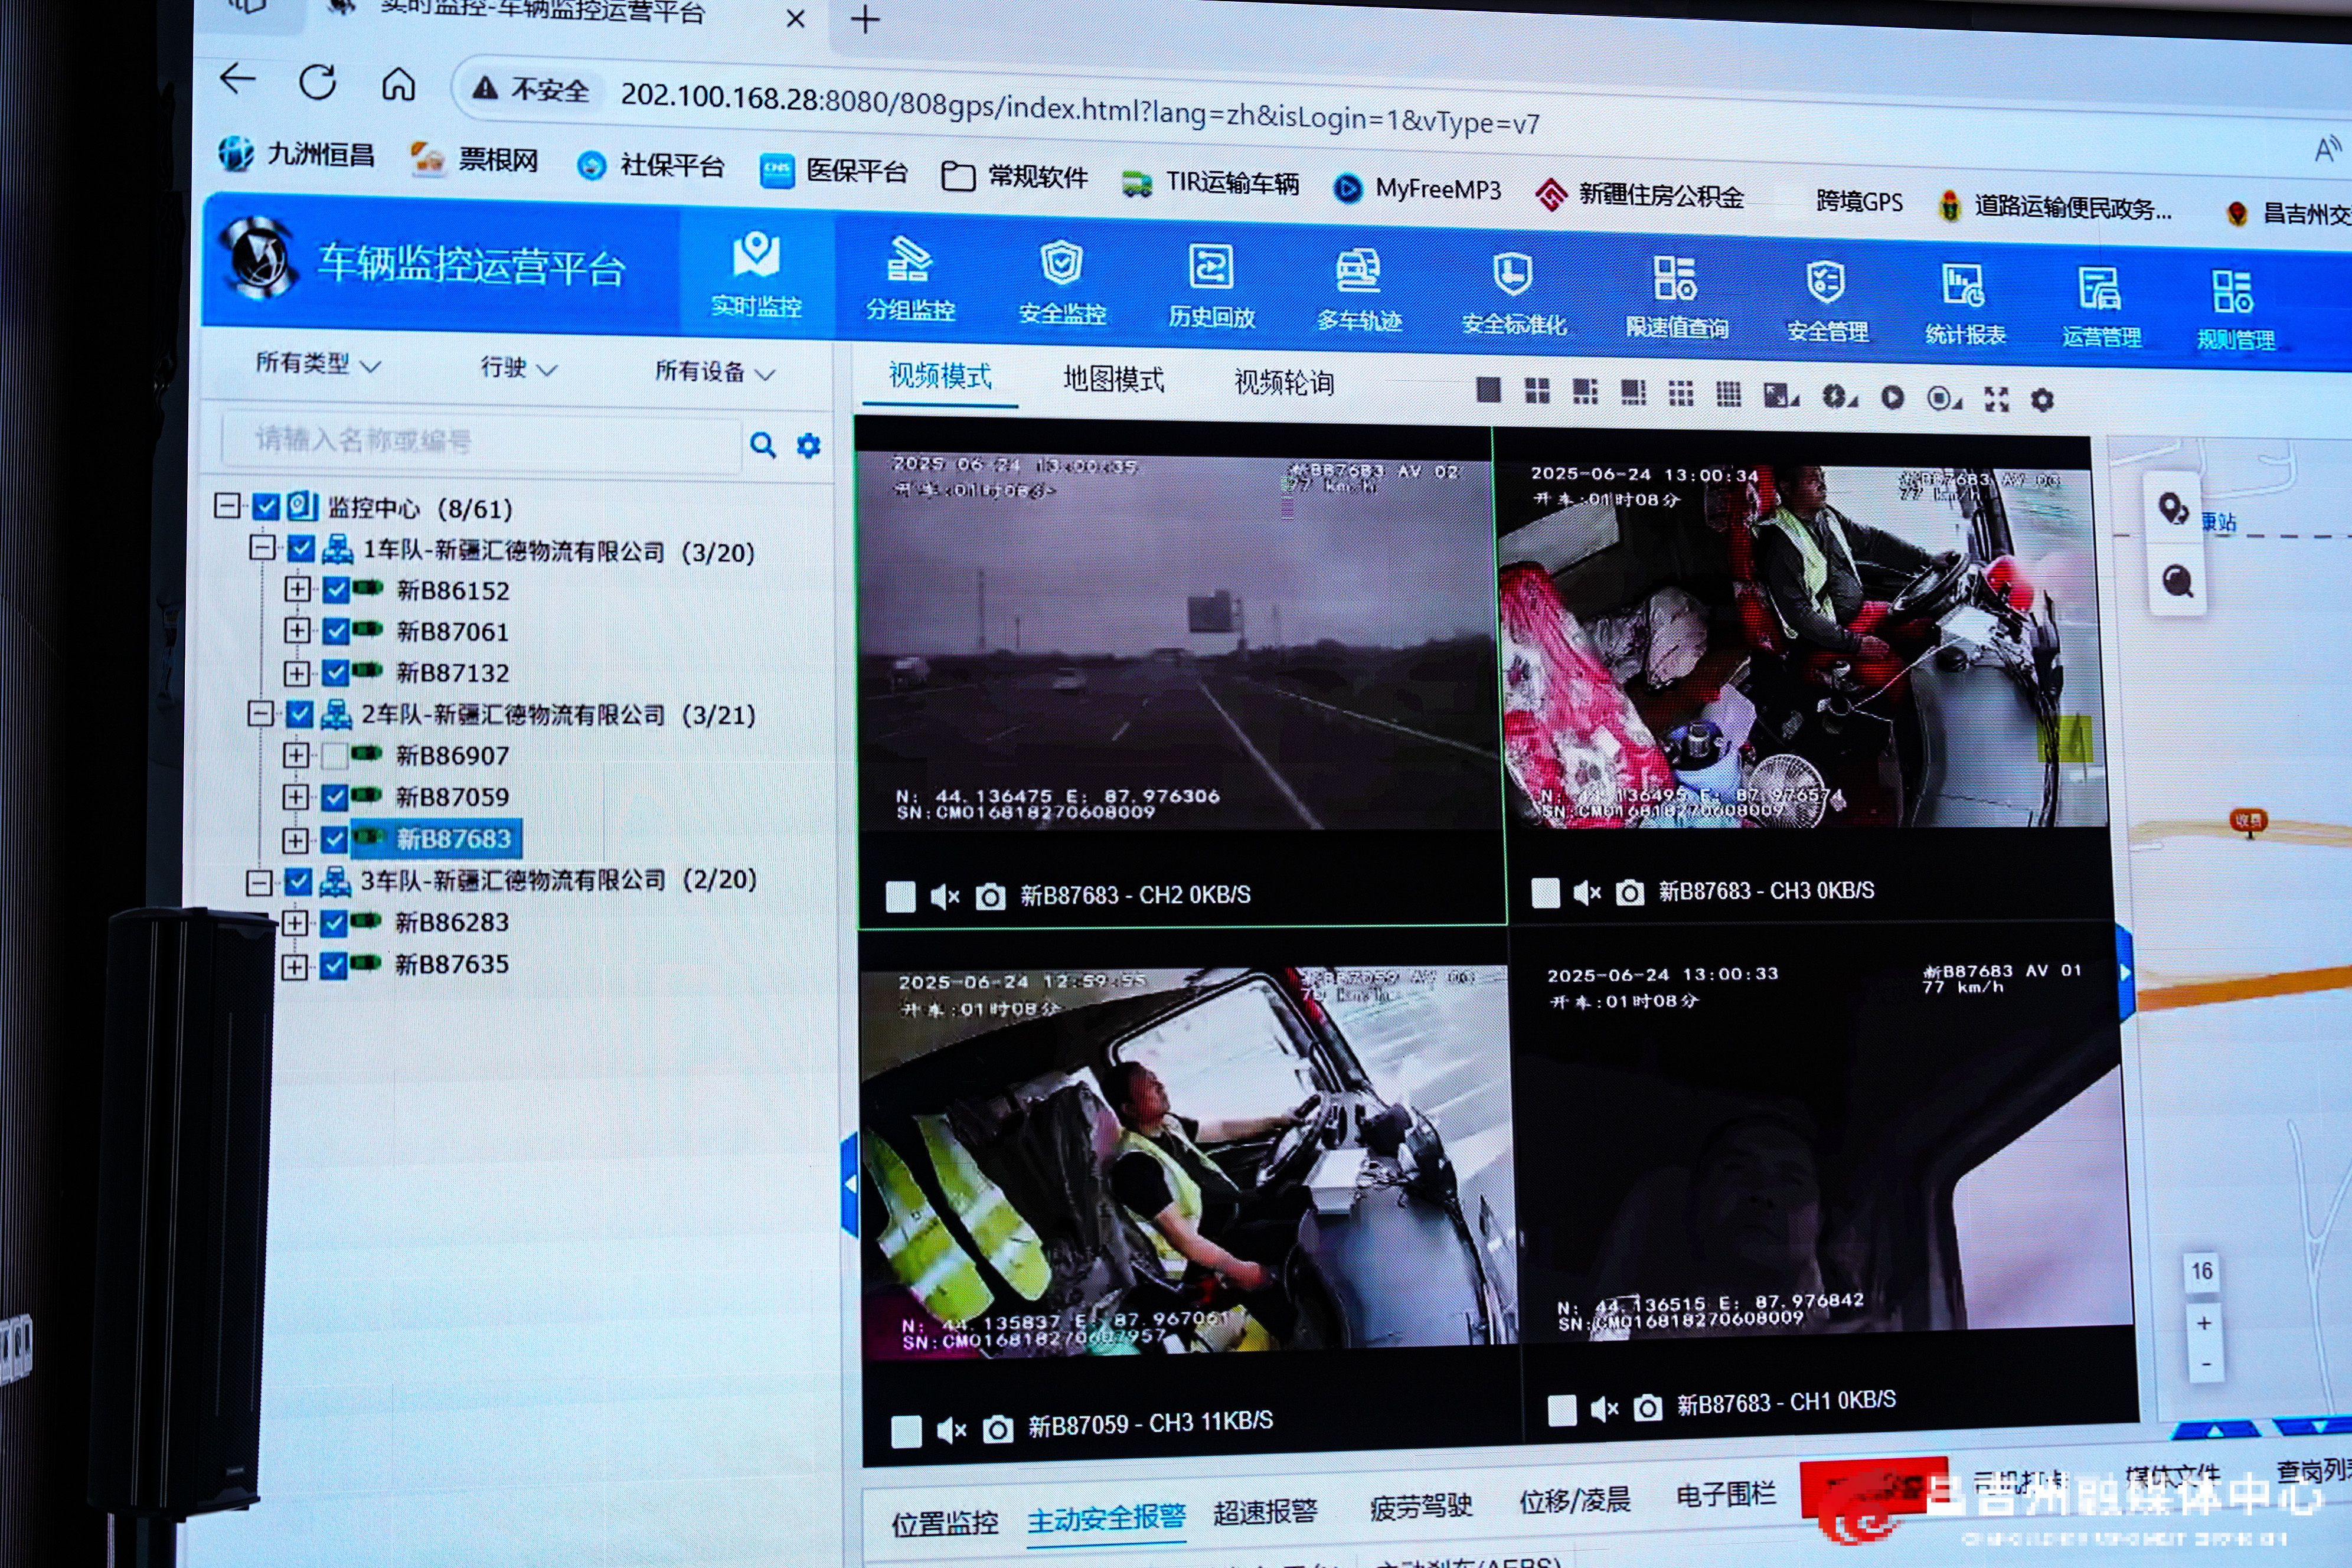Select the four-pane video layout icon

click(x=1537, y=392)
